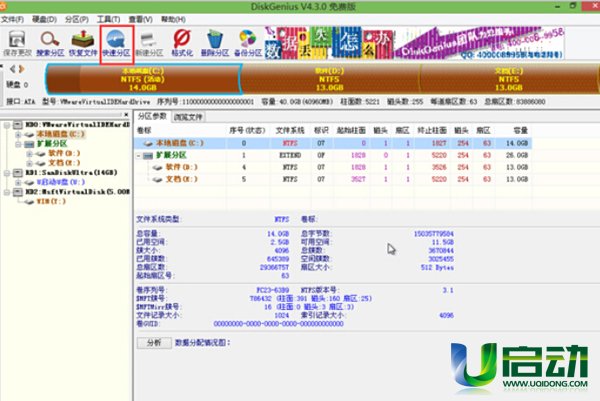Screen dimensions: 600x401
Task: Switch to the 浏览文件 tab
Action: [x=188, y=117]
